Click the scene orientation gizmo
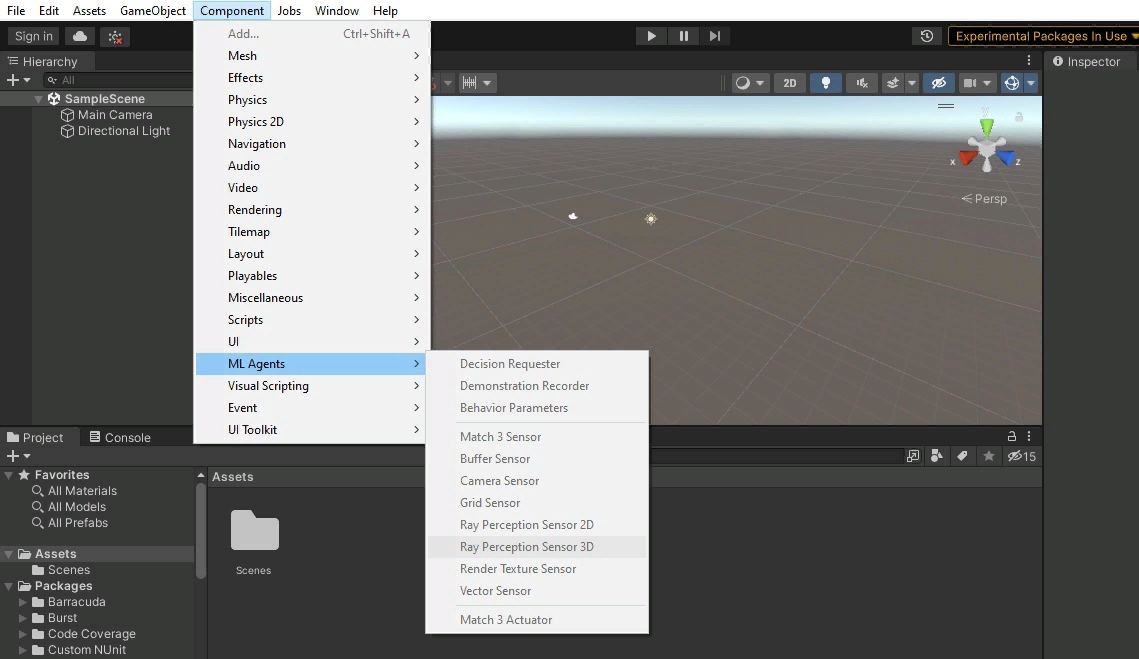1139x659 pixels. click(986, 146)
